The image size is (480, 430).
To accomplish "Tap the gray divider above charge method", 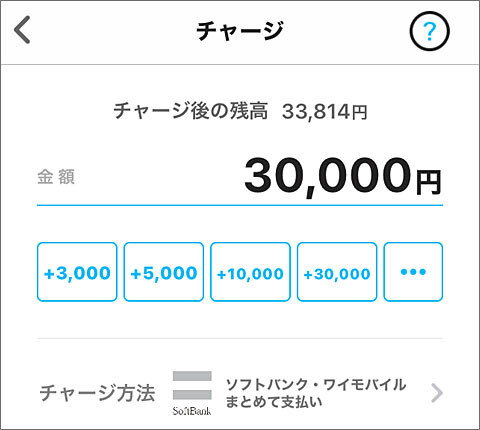I will [240, 339].
